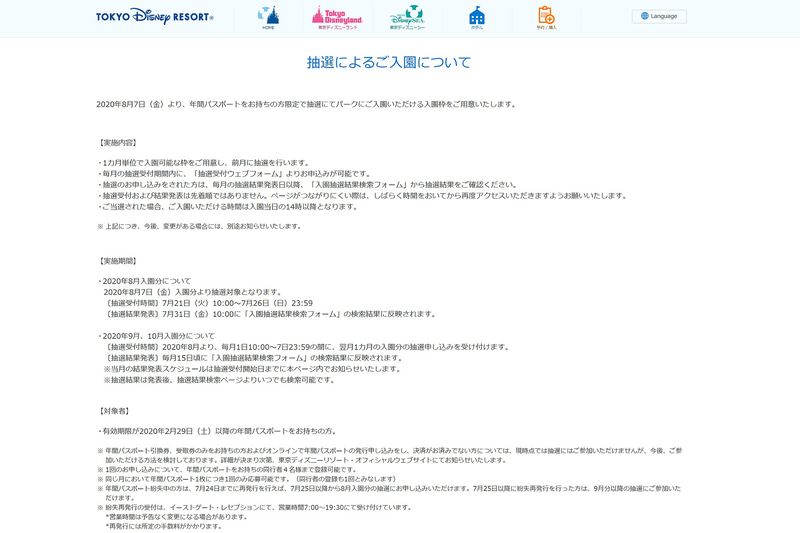The height and width of the screenshot is (533, 800).
Task: Click the line 7月31日（金）10:00に result announcement
Action: [270, 314]
